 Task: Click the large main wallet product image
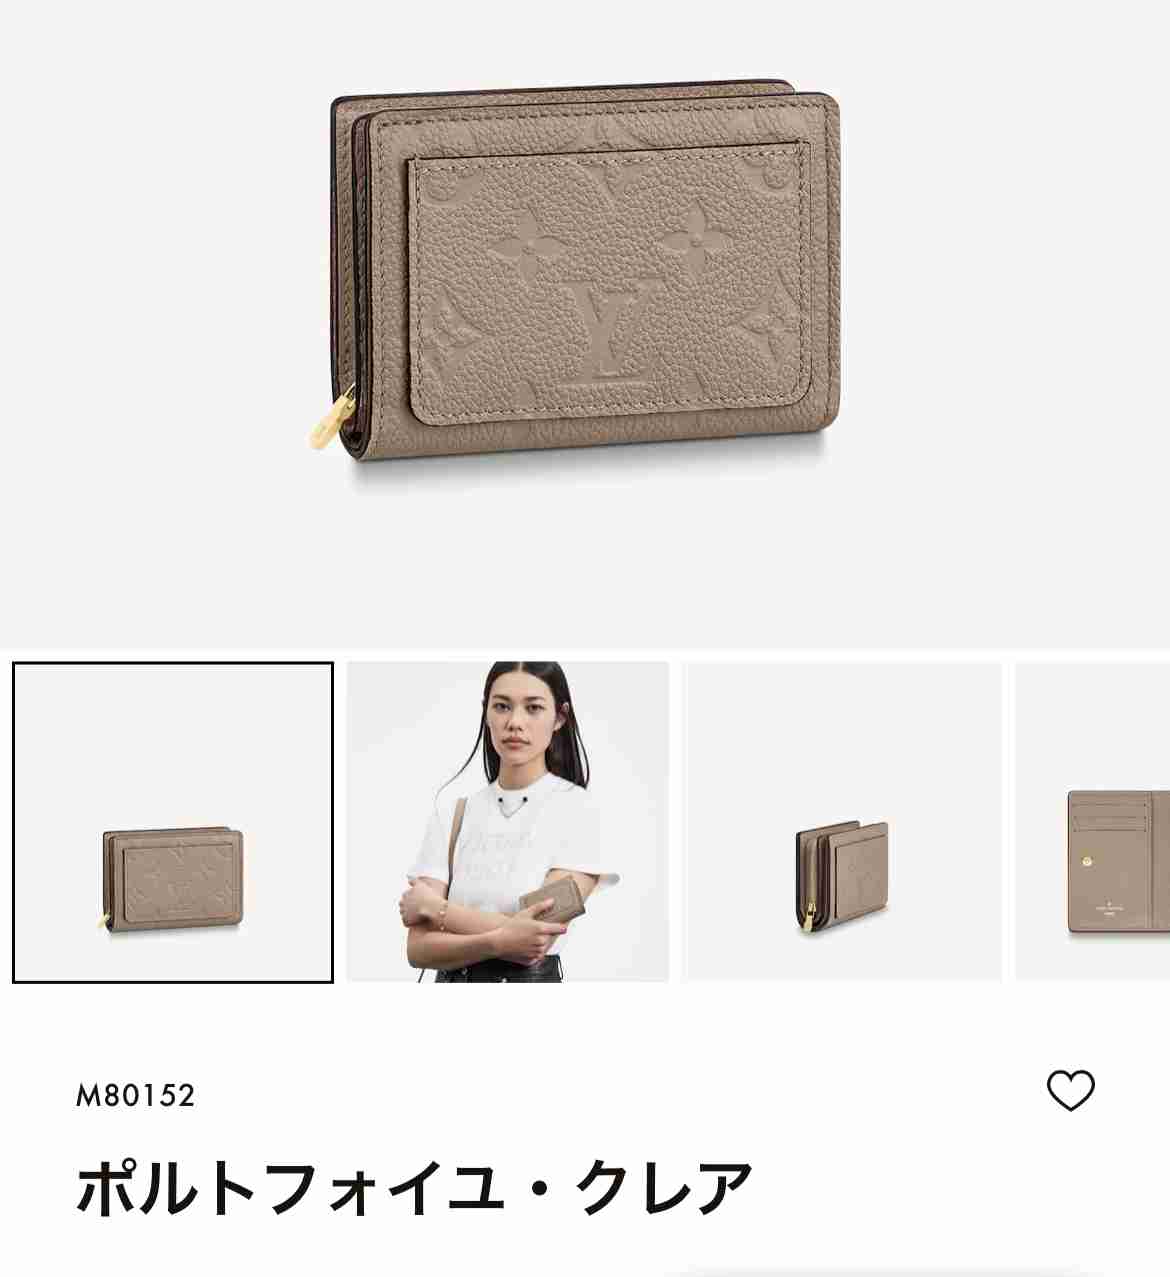[585, 280]
